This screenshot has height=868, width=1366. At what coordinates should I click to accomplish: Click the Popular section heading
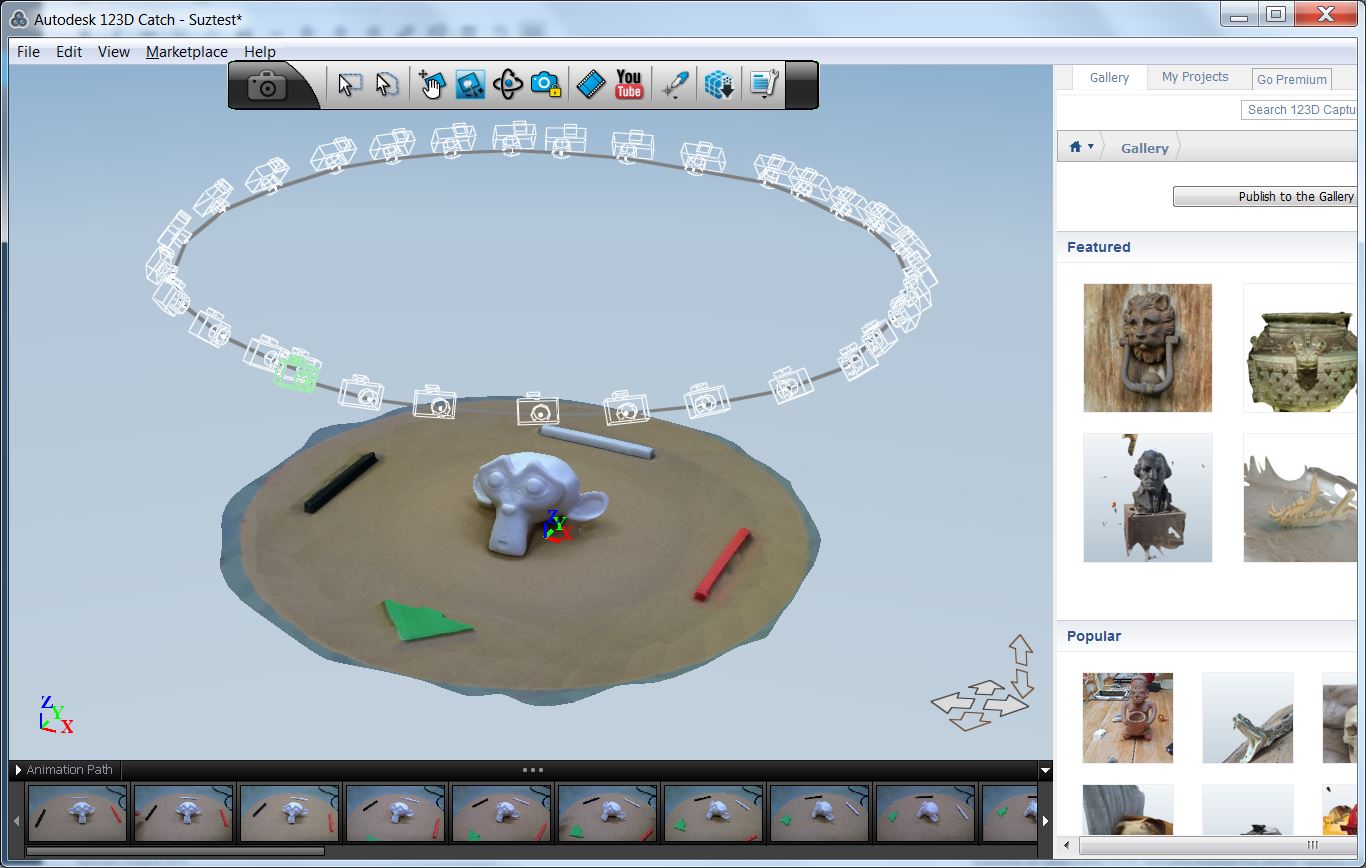coord(1094,636)
